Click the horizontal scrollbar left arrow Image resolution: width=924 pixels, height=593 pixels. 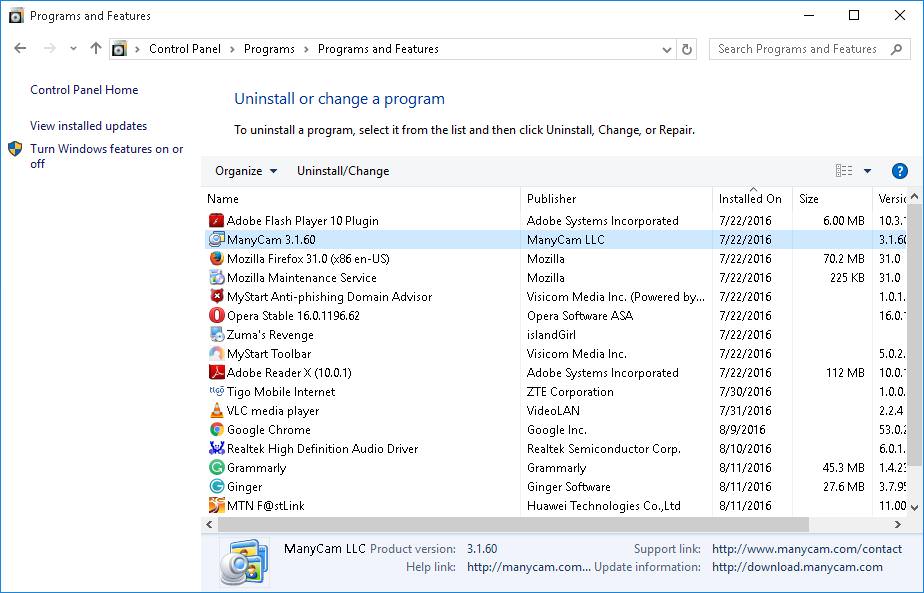(x=209, y=524)
